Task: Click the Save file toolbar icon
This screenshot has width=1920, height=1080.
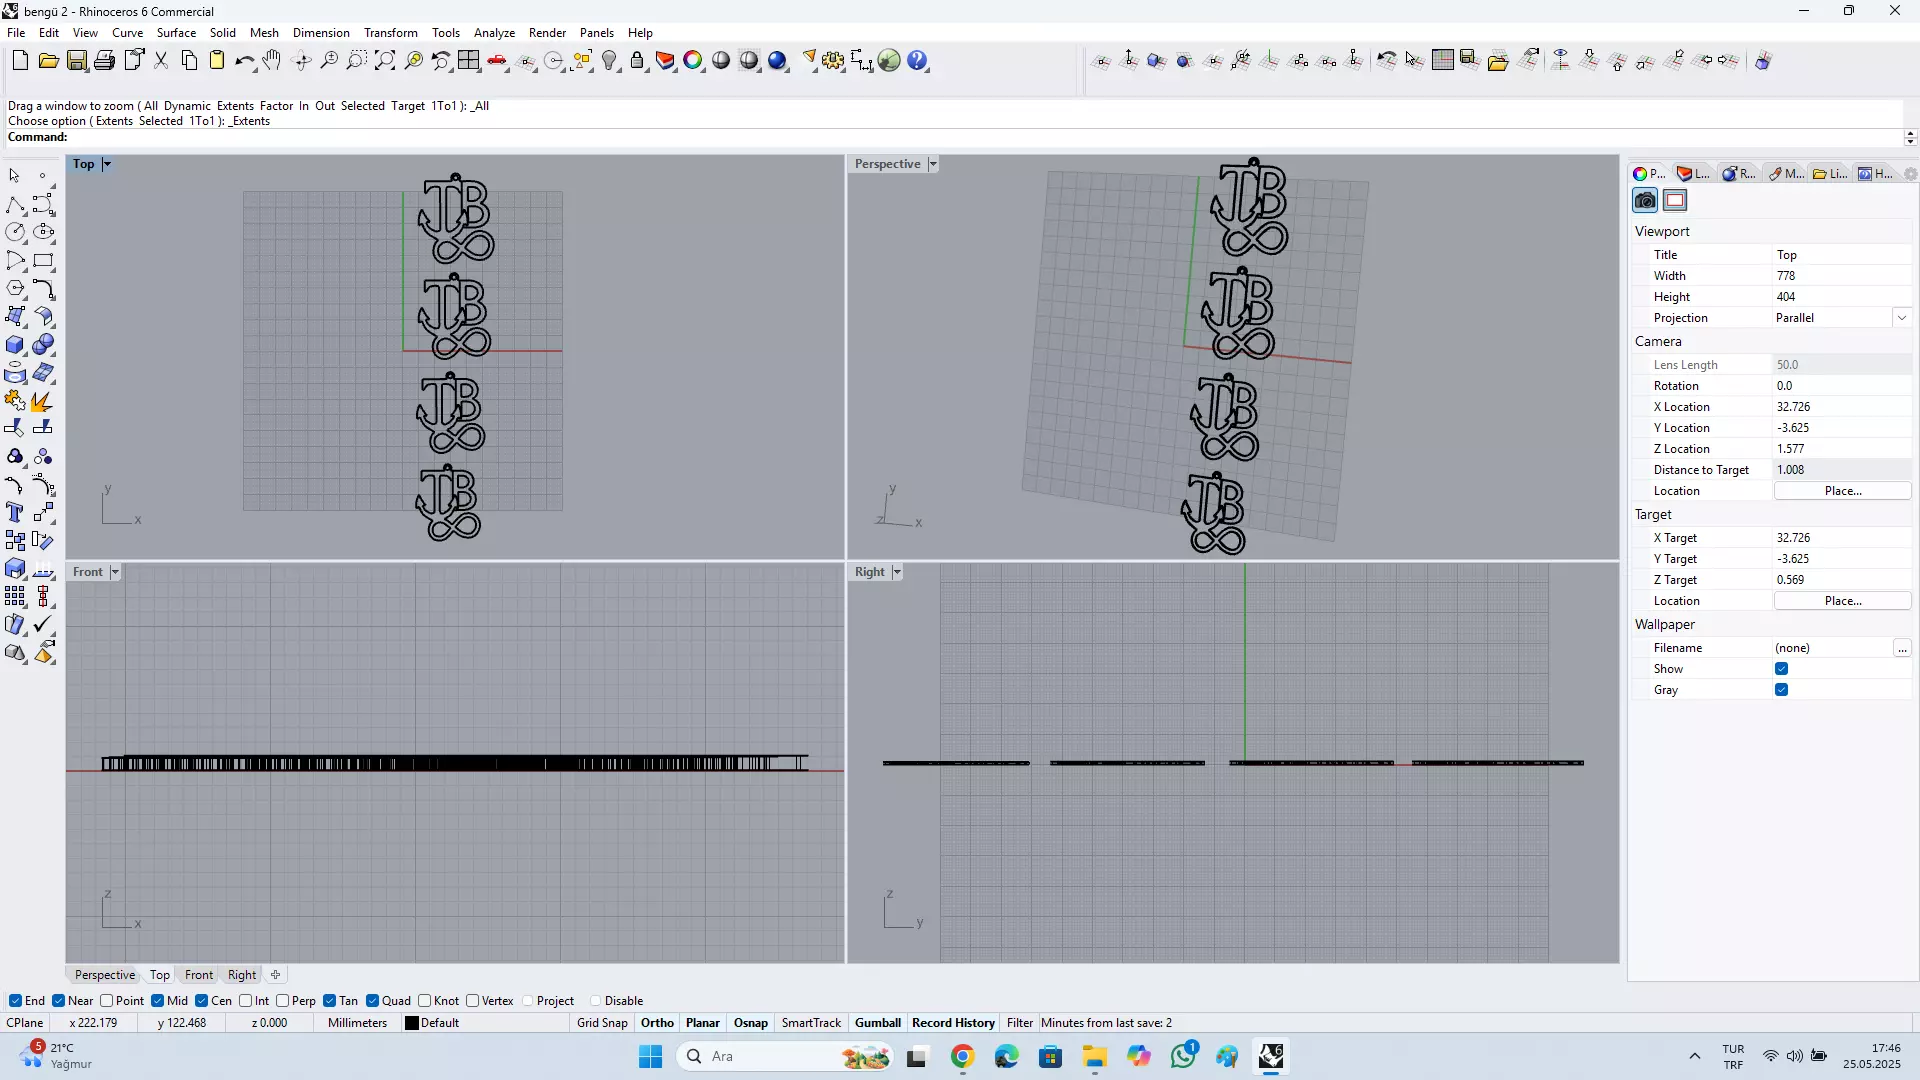Action: [77, 61]
